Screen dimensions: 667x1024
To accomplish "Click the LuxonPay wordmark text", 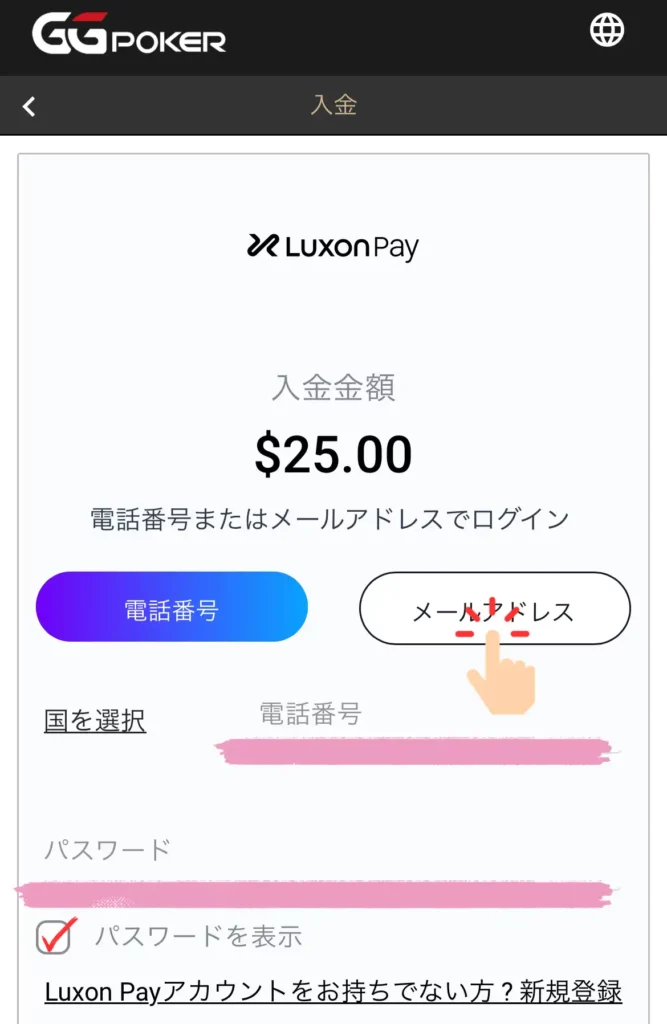I will click(x=351, y=248).
